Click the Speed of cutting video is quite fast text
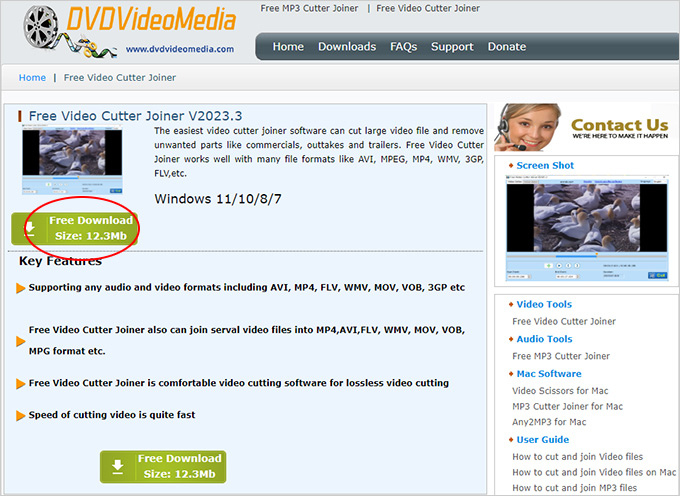This screenshot has height=496, width=680. [112, 415]
